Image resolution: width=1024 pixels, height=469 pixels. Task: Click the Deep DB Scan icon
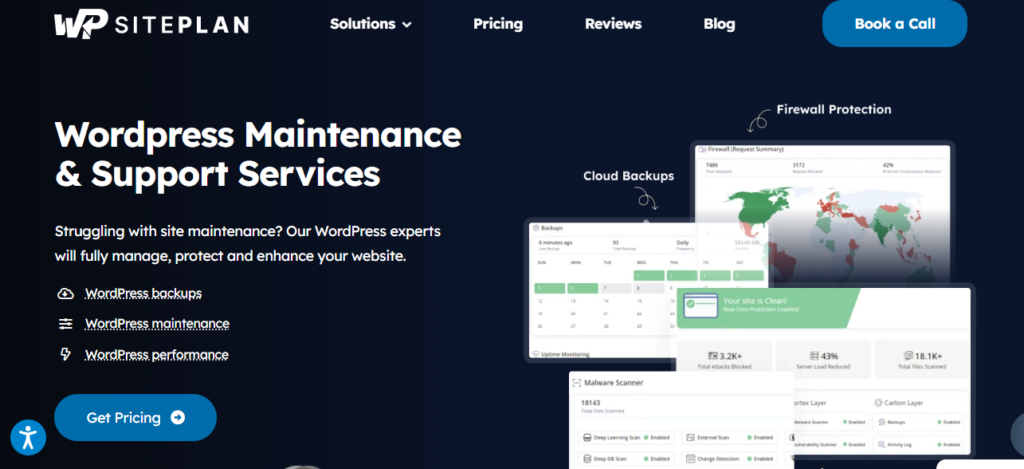tap(587, 459)
